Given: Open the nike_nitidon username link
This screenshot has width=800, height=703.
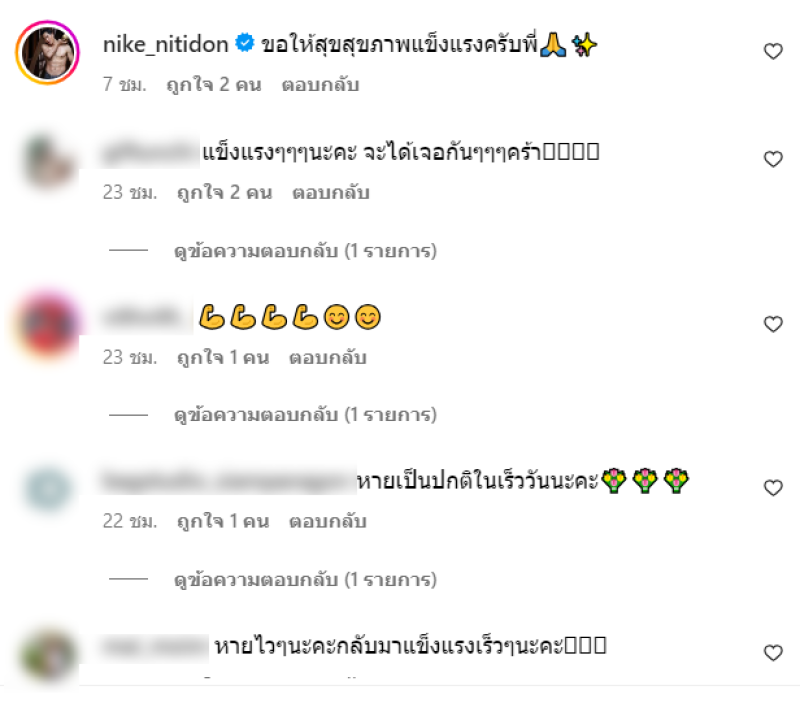Looking at the screenshot, I should coord(165,45).
